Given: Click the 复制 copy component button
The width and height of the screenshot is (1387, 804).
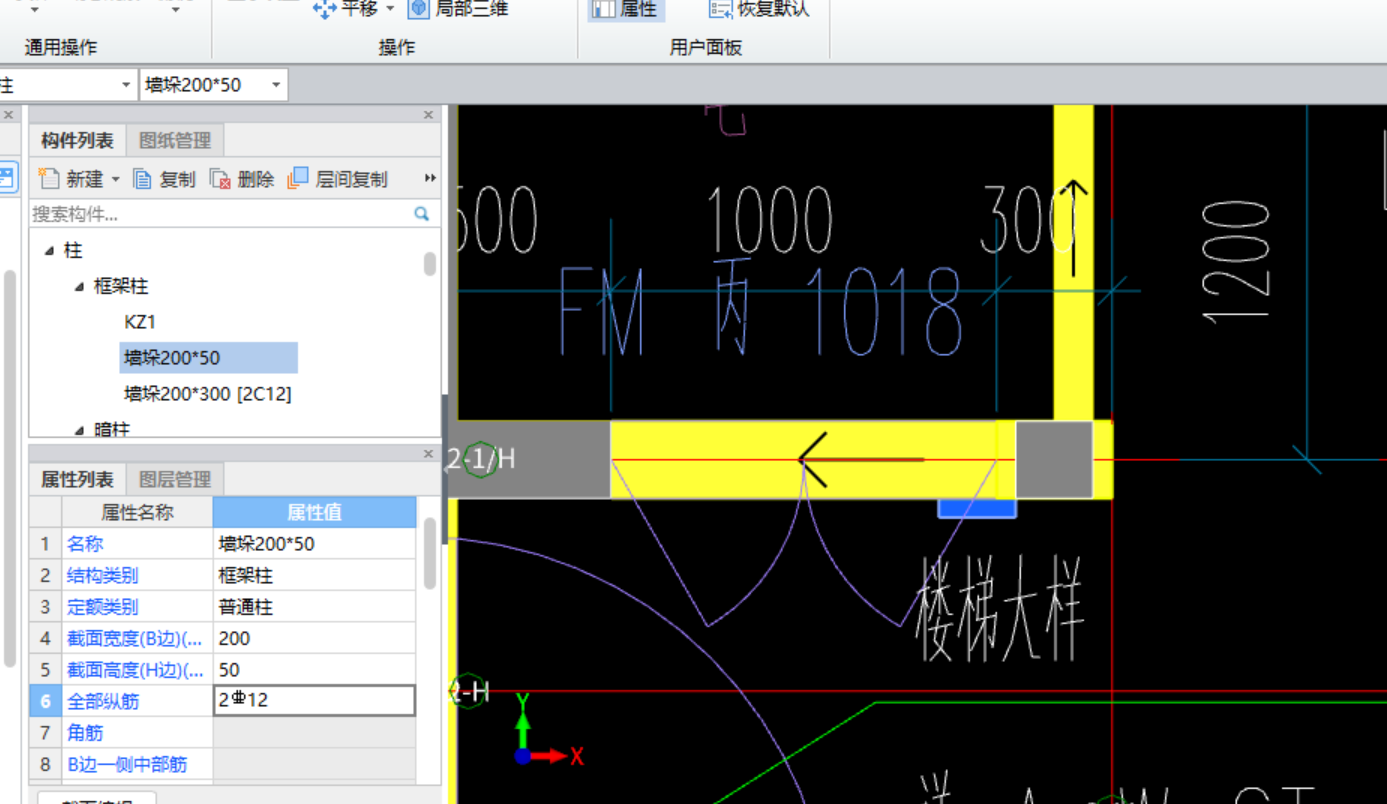Looking at the screenshot, I should tap(165, 179).
